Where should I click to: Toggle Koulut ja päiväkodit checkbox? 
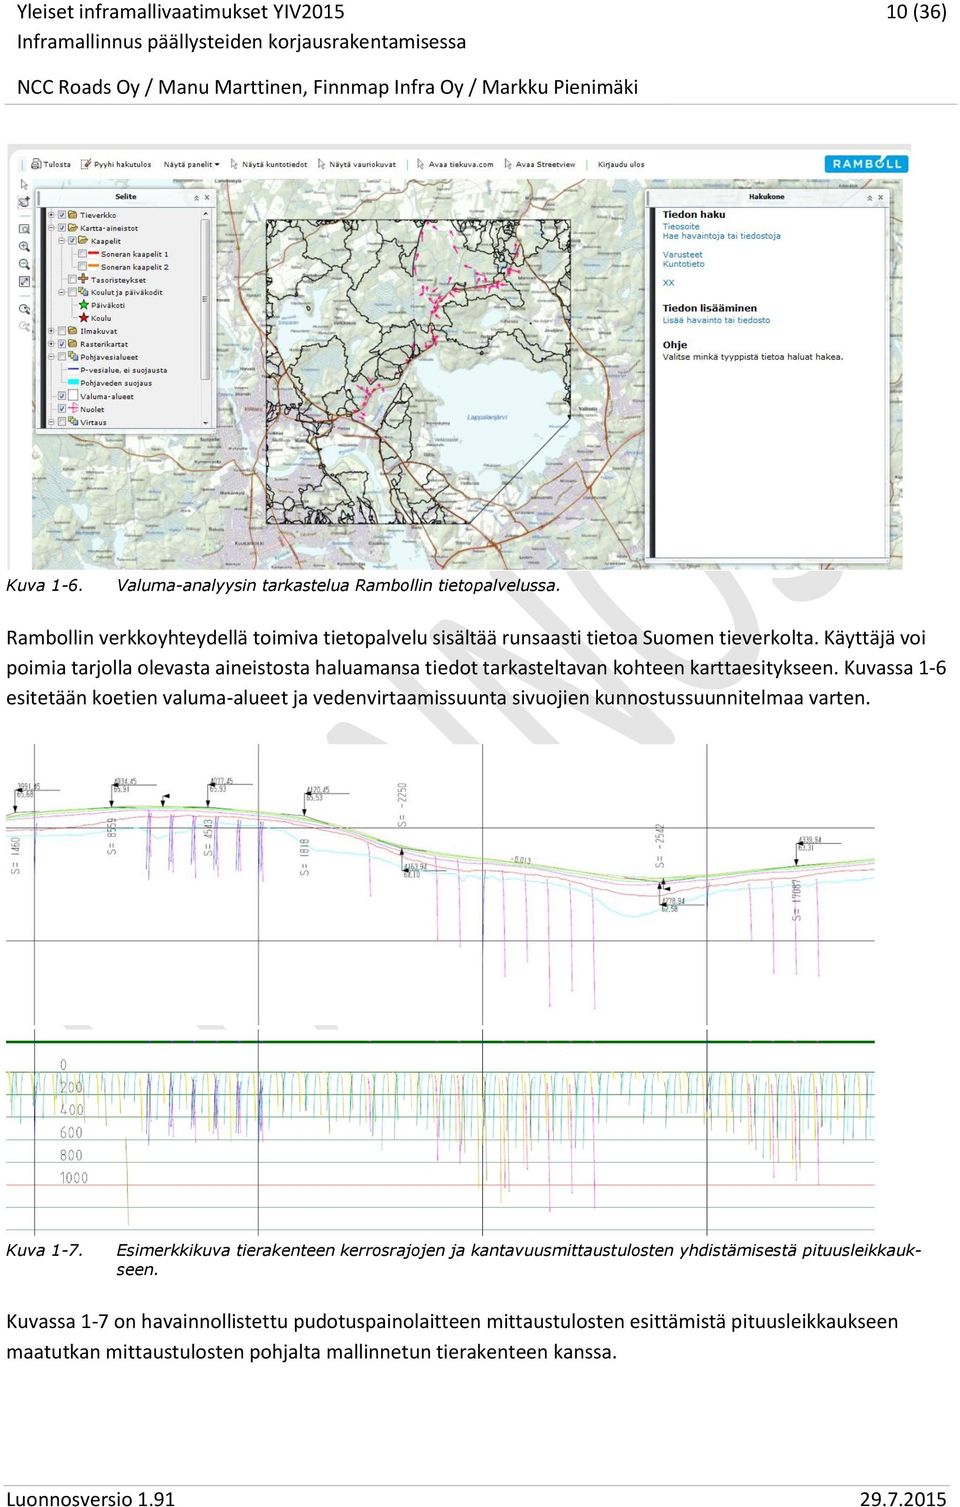point(72,293)
